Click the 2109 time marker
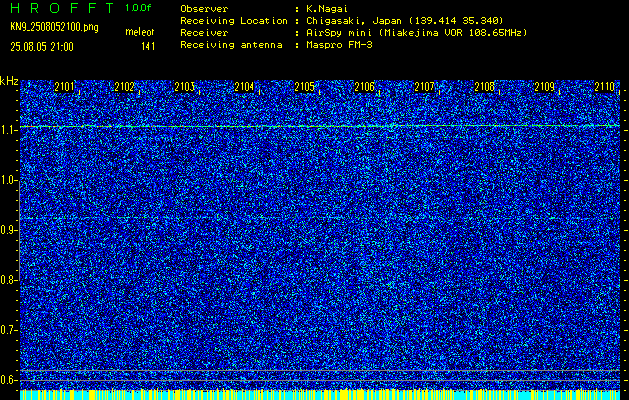The image size is (629, 400). coord(545,87)
